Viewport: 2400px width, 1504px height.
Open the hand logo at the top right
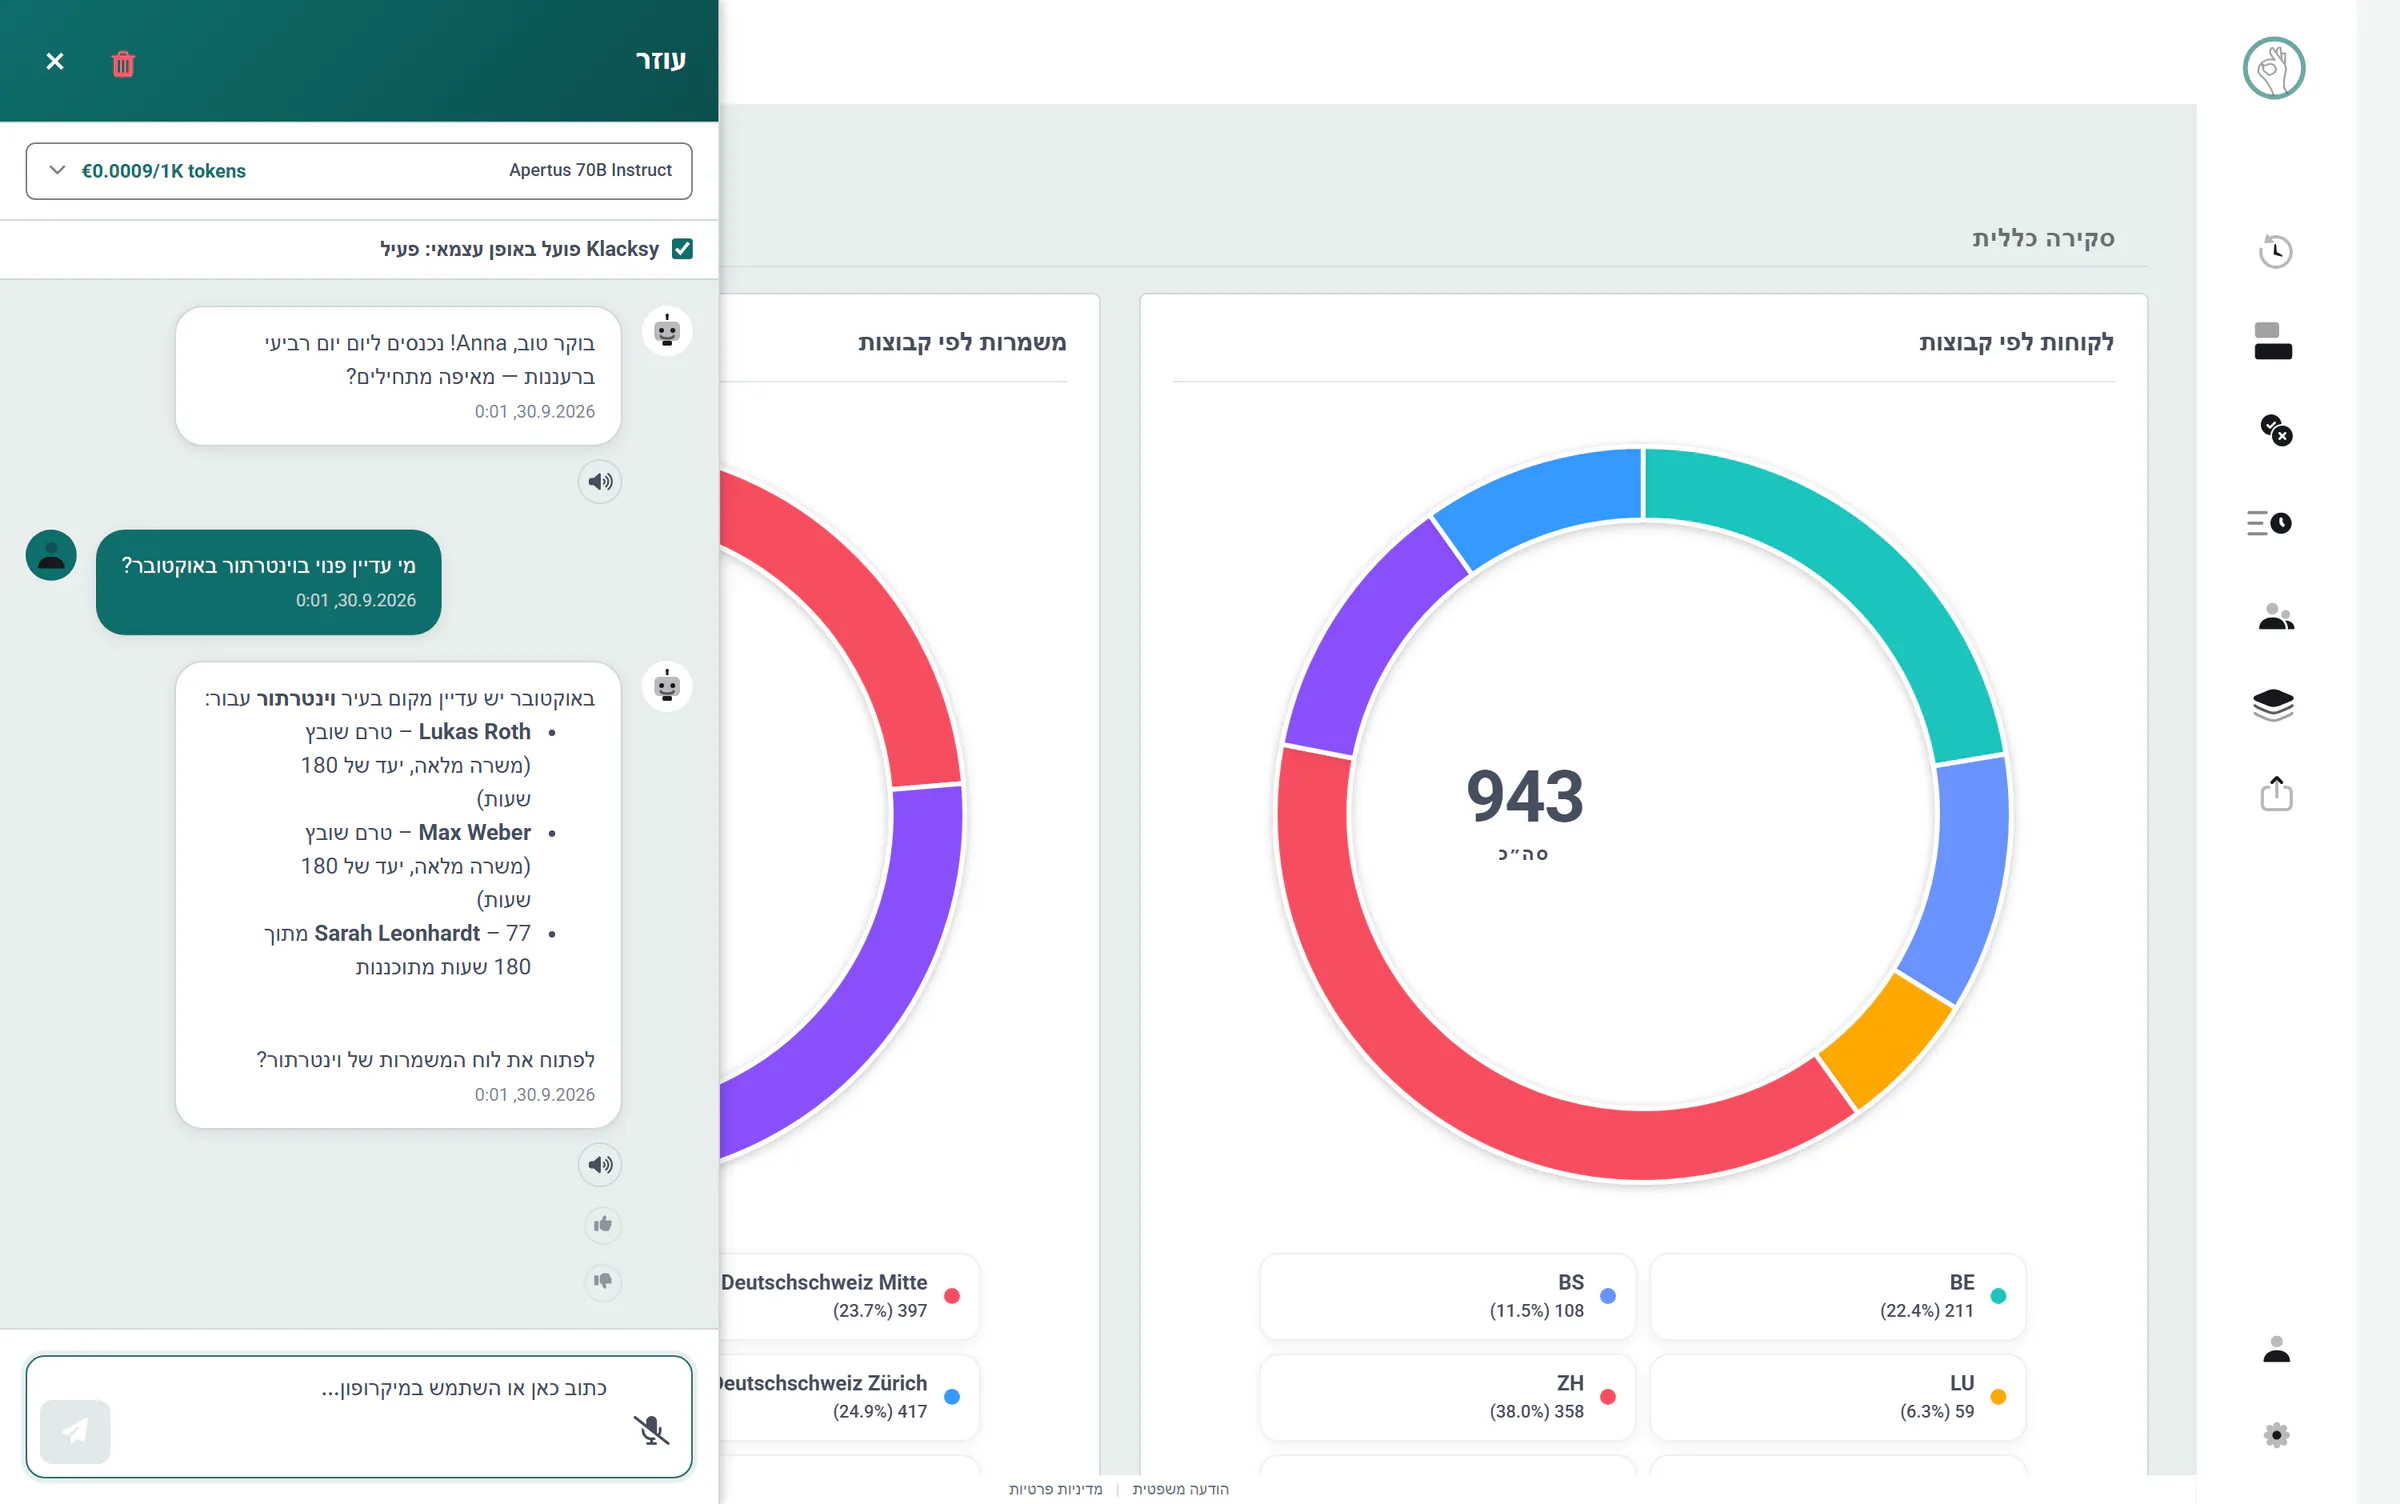click(x=2274, y=68)
